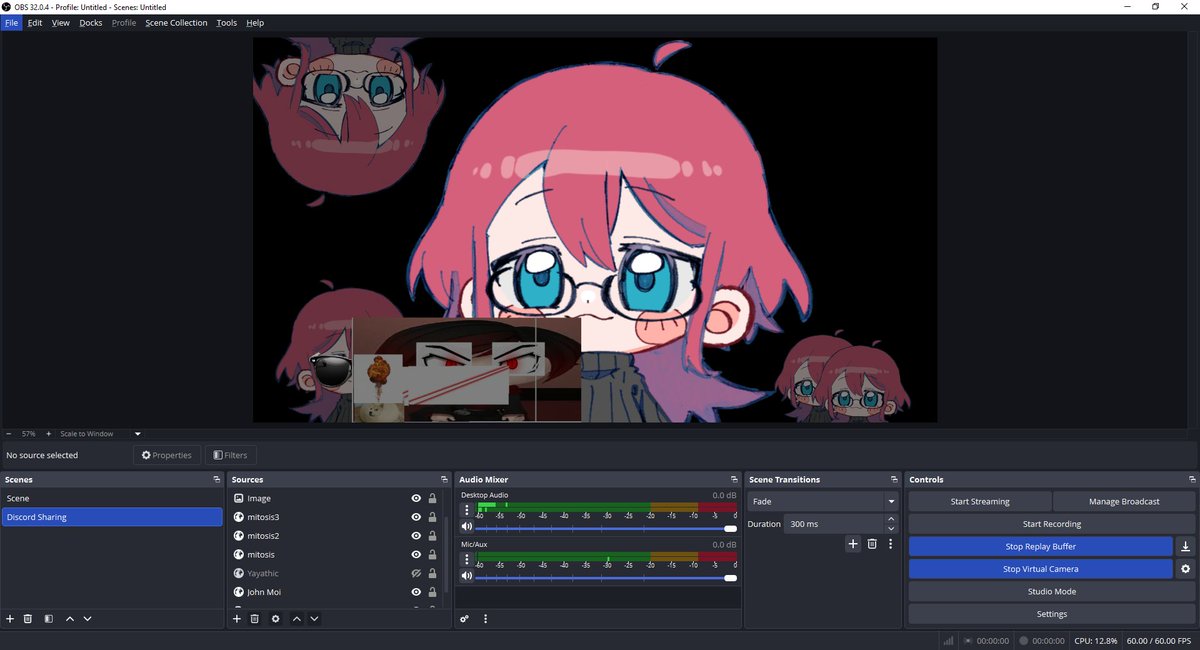Zoom out the preview with the minus icon
The width and height of the screenshot is (1200, 650).
[x=9, y=434]
